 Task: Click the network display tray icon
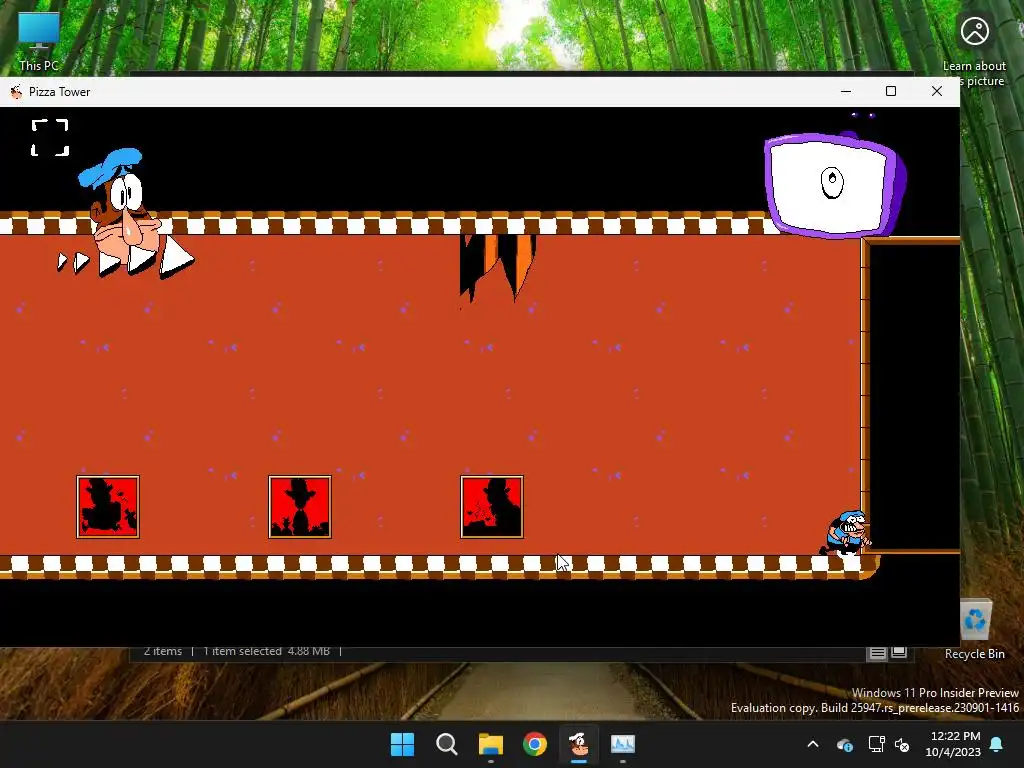point(876,744)
